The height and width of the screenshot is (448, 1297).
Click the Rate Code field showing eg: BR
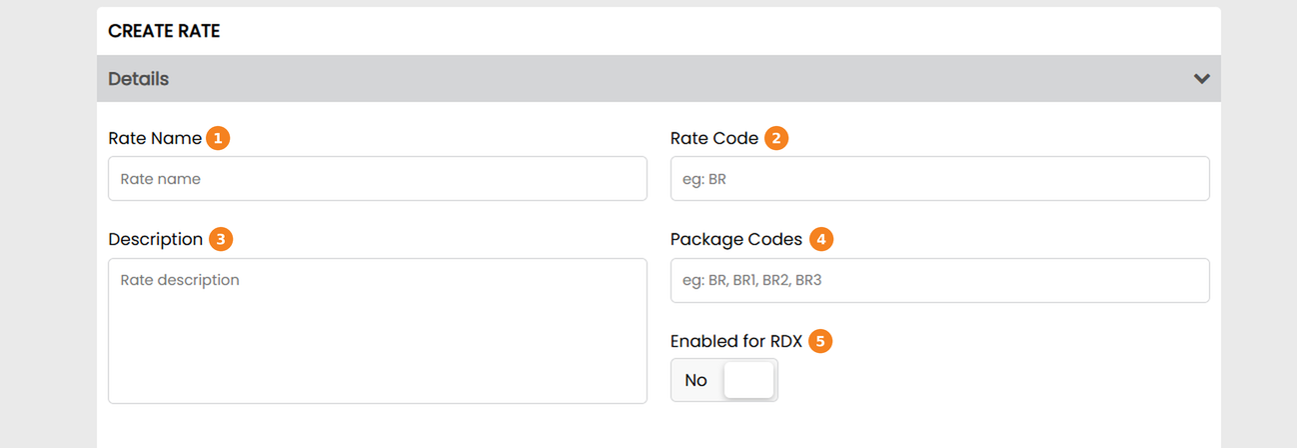coord(939,179)
